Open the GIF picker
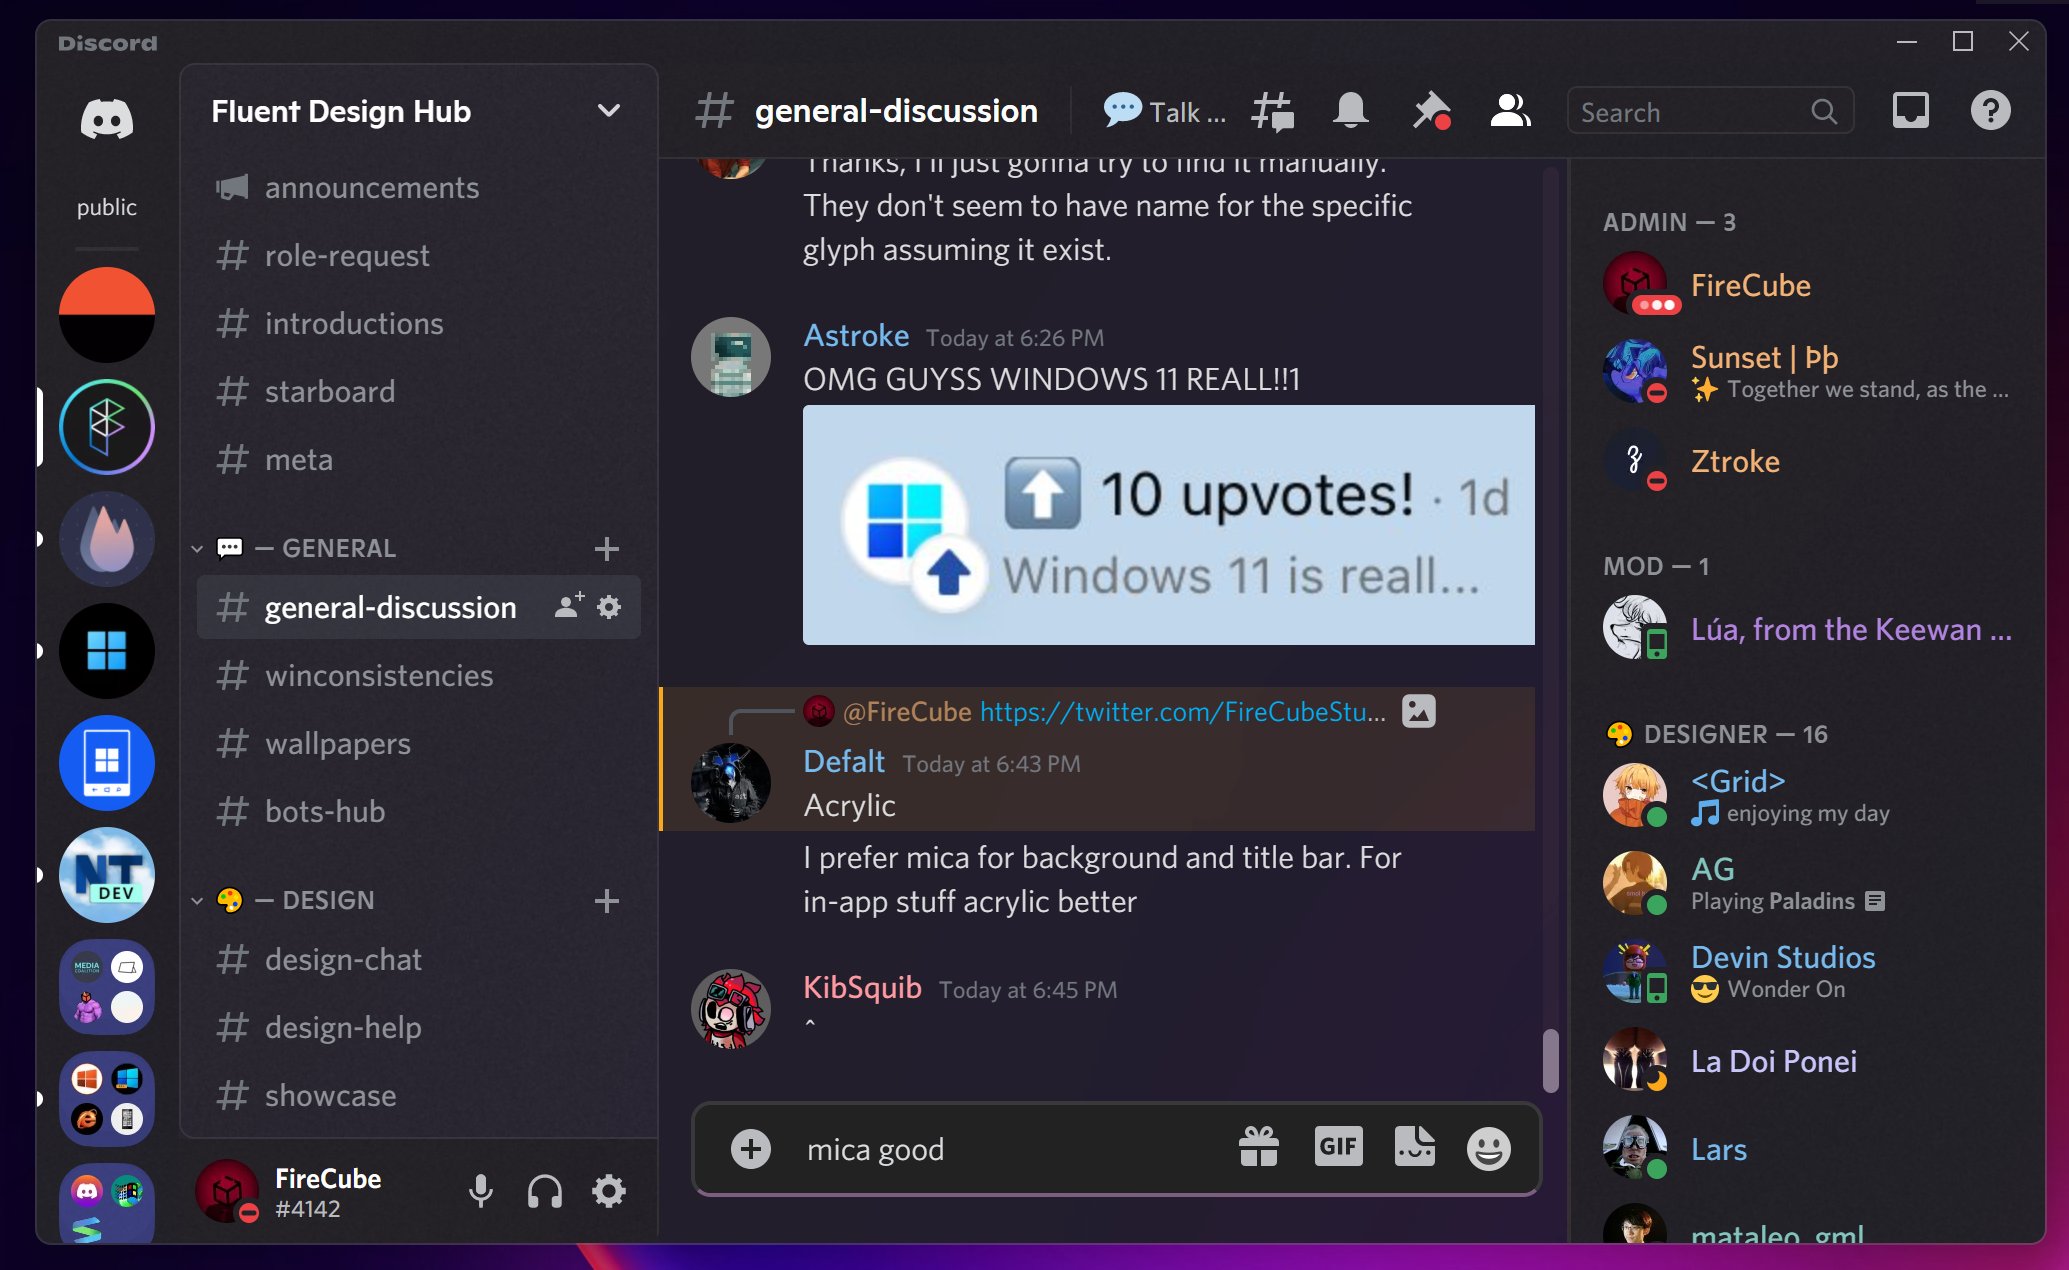2069x1270 pixels. click(x=1338, y=1146)
